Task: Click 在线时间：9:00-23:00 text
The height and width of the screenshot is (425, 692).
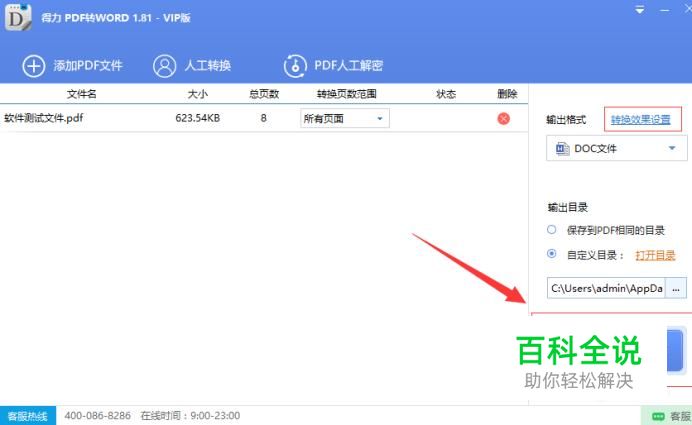Action: coord(190,416)
